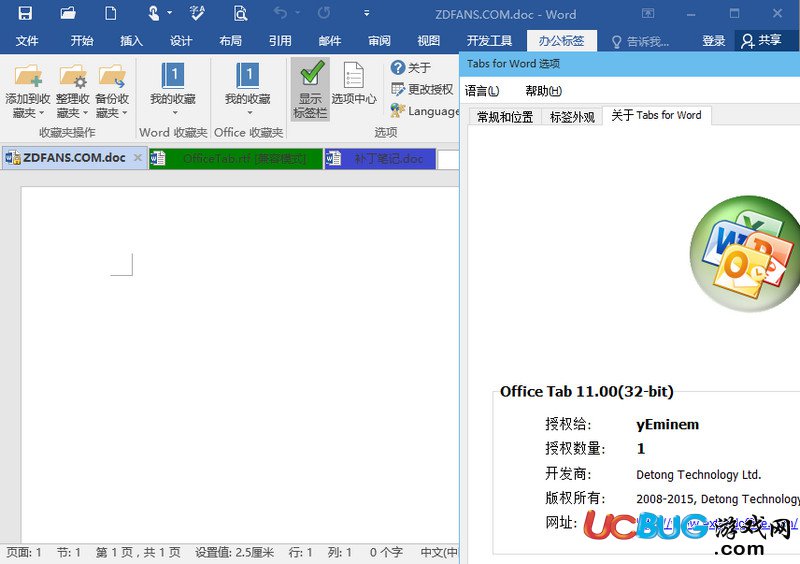This screenshot has width=800, height=564.
Task: Click the Language button in ribbon
Action: click(424, 111)
